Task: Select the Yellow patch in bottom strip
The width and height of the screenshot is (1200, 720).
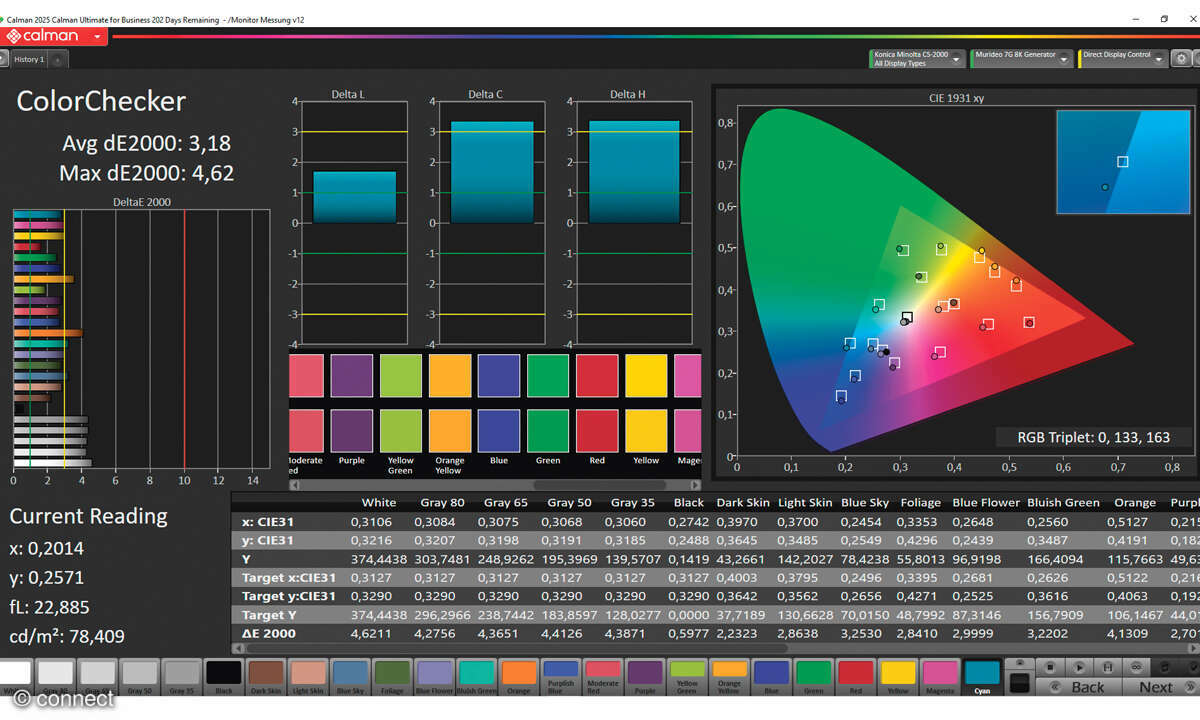Action: coord(897,675)
